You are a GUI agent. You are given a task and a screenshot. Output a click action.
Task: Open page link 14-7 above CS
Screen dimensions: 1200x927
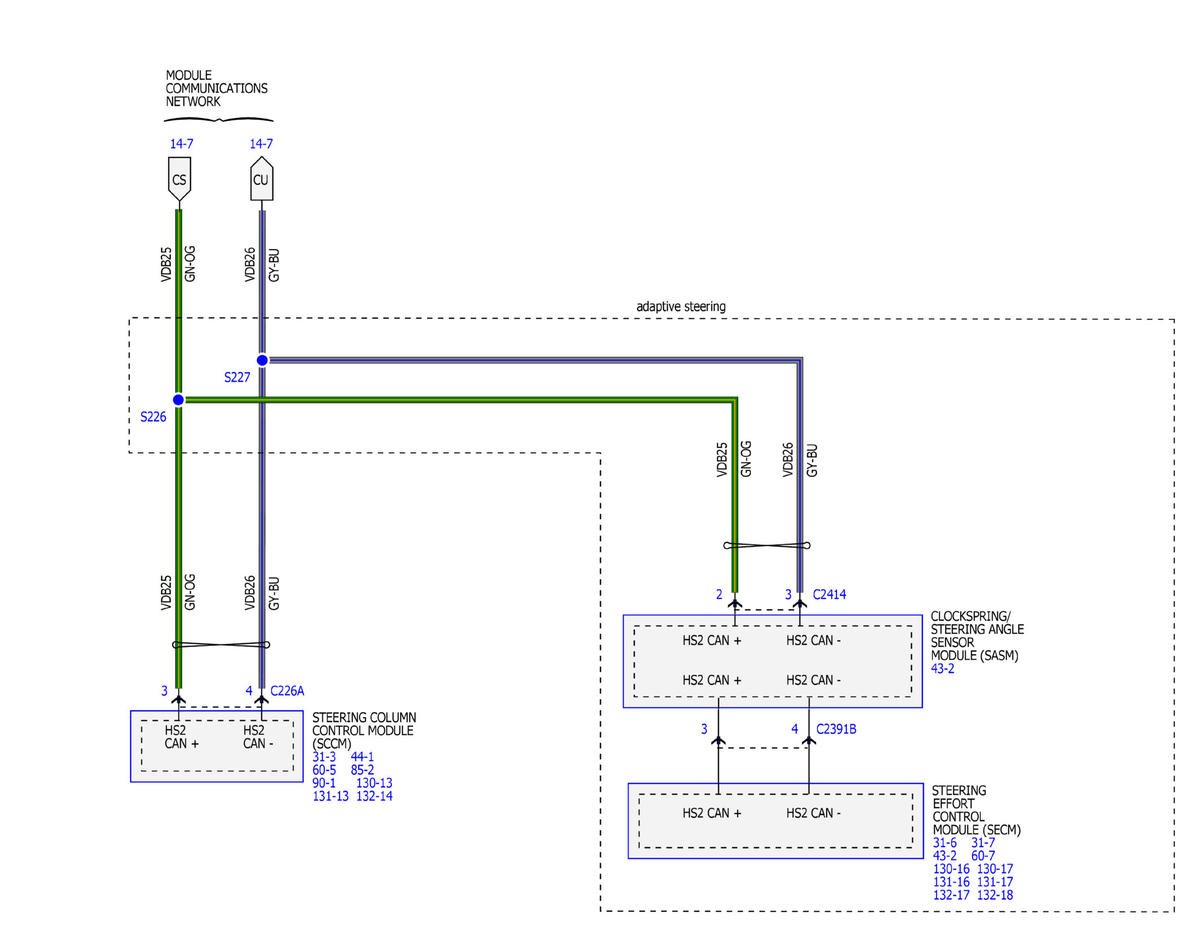(181, 144)
